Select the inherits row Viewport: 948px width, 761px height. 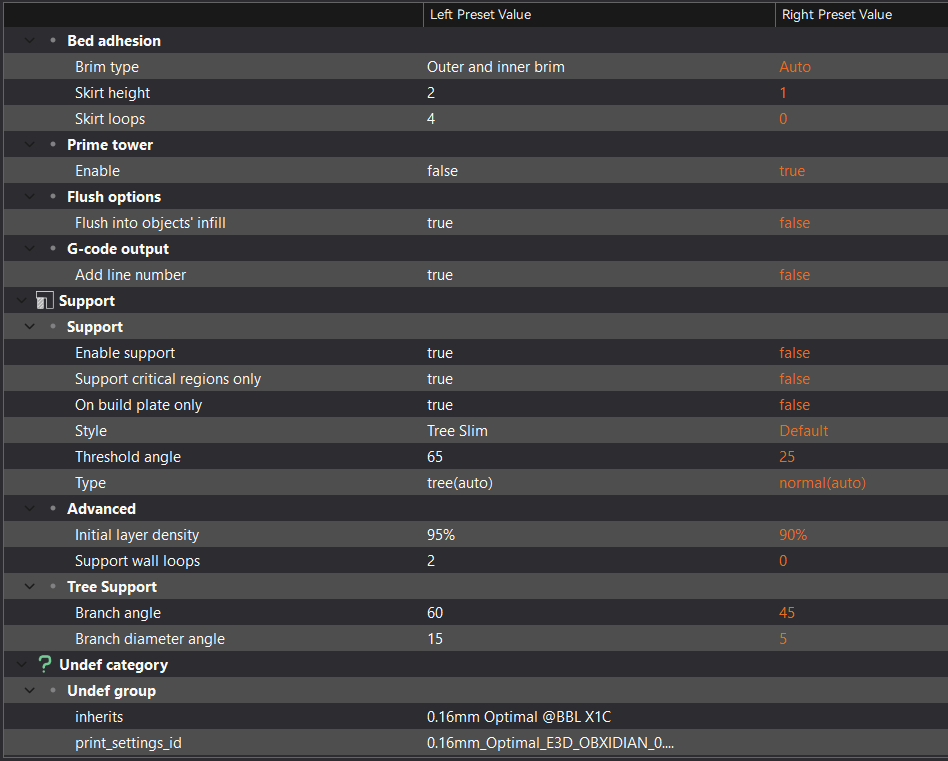click(476, 716)
